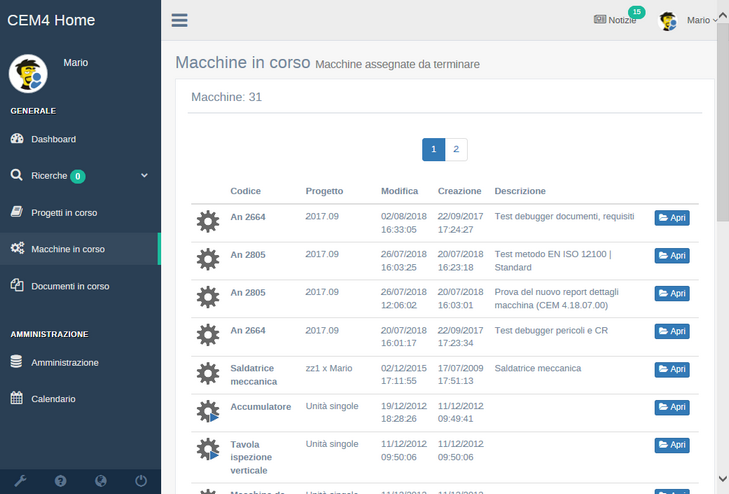Open Dashboard from the sidebar
This screenshot has width=729, height=494.
point(53,139)
